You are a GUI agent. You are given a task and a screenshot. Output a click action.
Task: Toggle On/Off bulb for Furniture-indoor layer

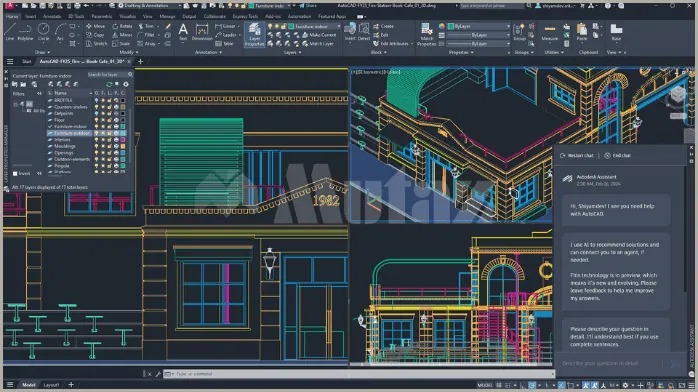pos(96,126)
